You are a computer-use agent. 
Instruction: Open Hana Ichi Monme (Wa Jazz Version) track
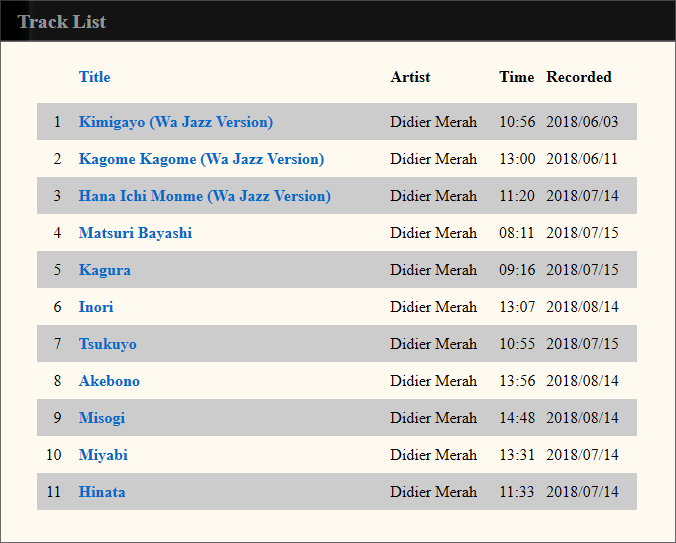coord(205,196)
